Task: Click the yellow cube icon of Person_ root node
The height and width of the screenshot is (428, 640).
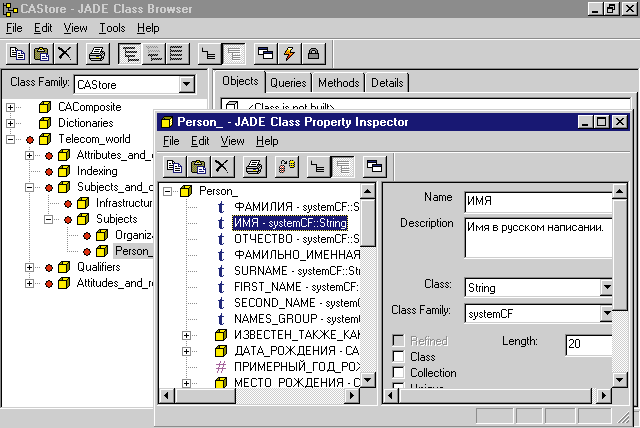Action: 186,191
